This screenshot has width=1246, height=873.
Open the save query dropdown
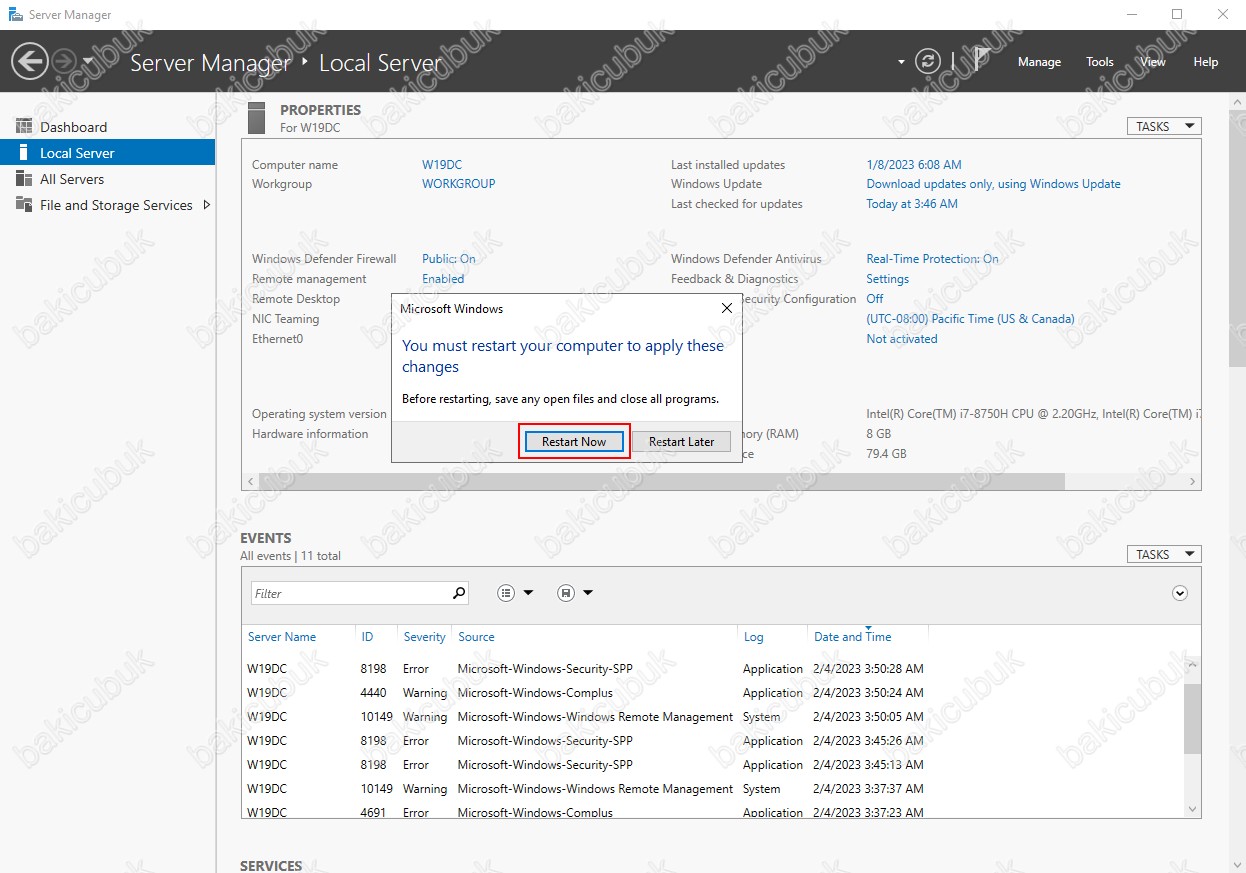click(575, 593)
